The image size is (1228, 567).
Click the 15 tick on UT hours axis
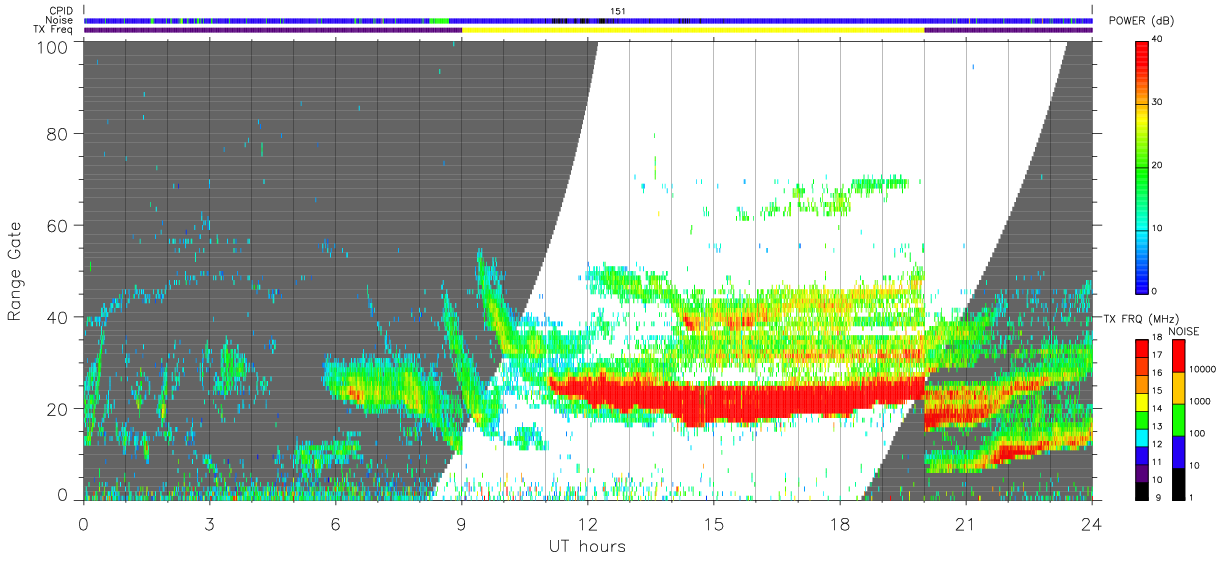click(x=713, y=524)
